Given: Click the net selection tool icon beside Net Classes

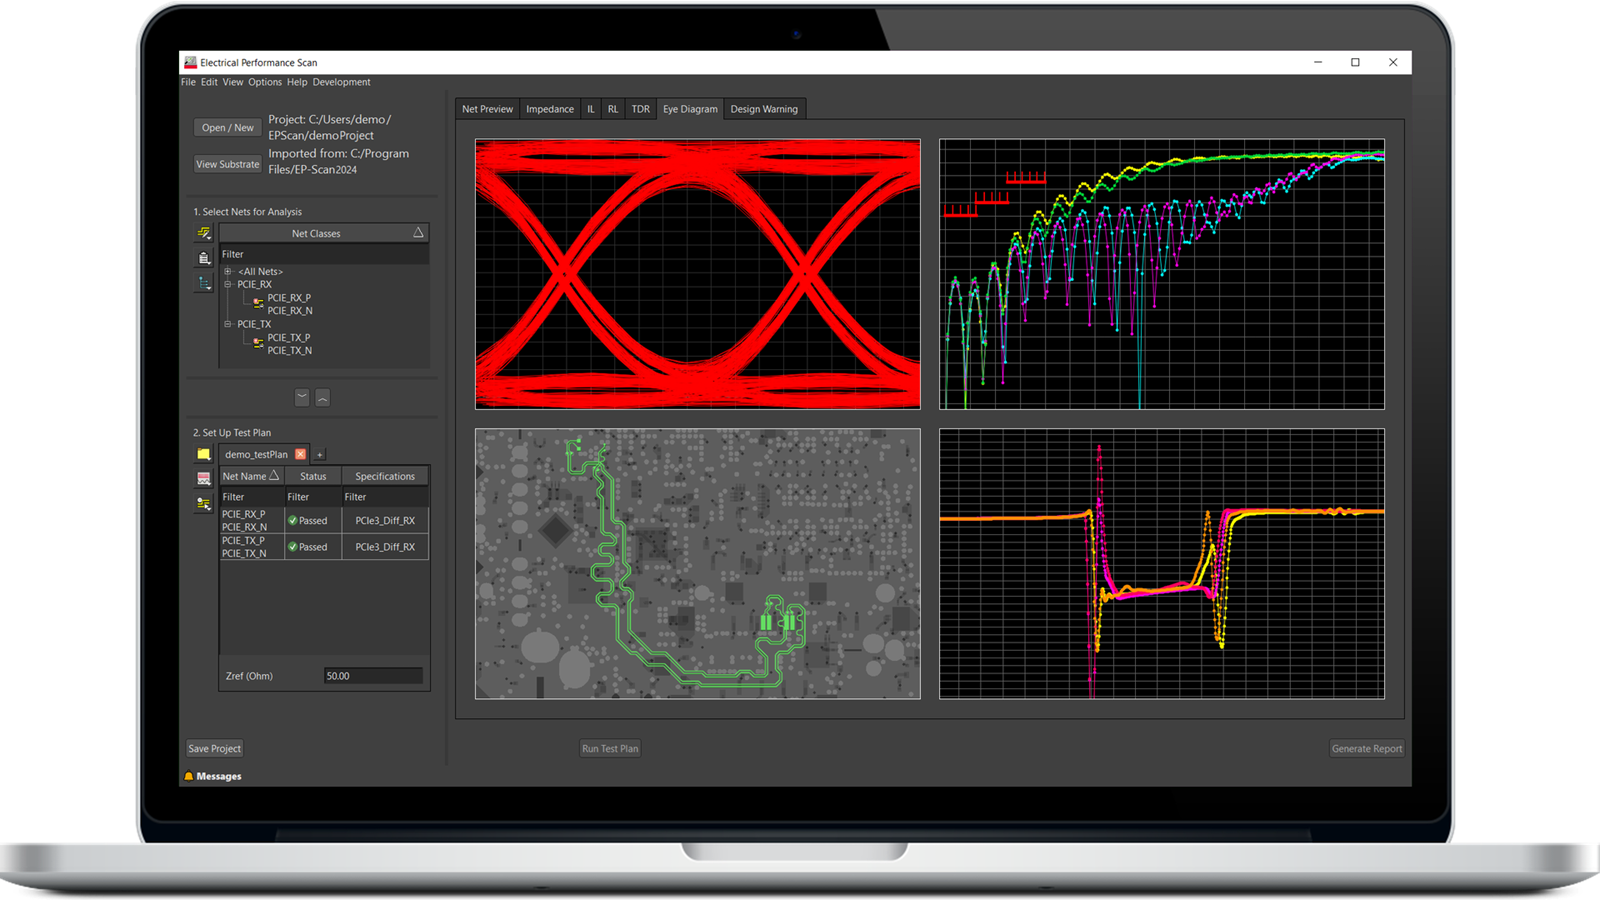Looking at the screenshot, I should pos(204,233).
